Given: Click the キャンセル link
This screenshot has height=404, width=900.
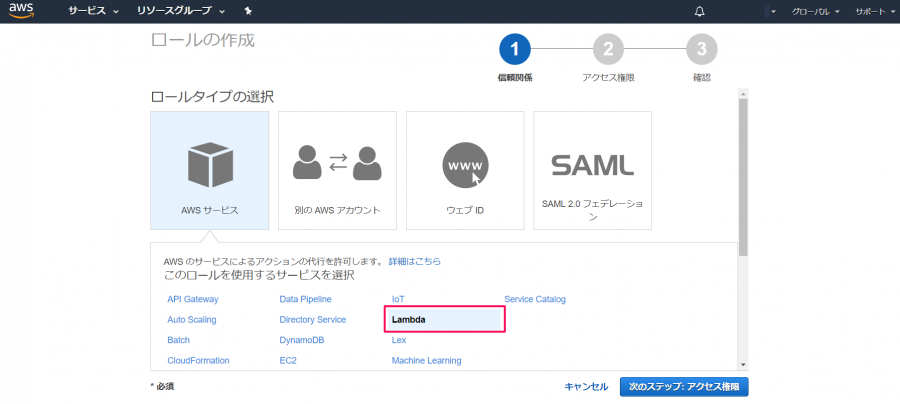Looking at the screenshot, I should pos(586,387).
